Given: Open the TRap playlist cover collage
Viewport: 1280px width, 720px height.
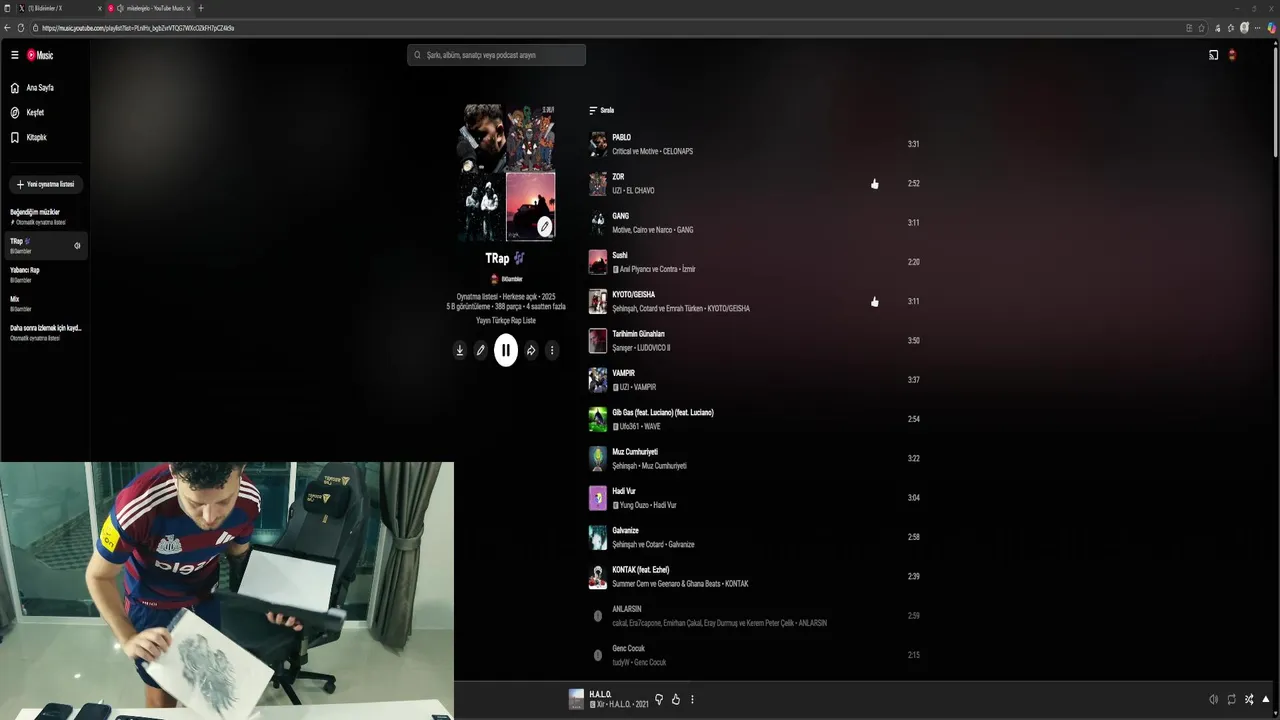Looking at the screenshot, I should tap(506, 173).
